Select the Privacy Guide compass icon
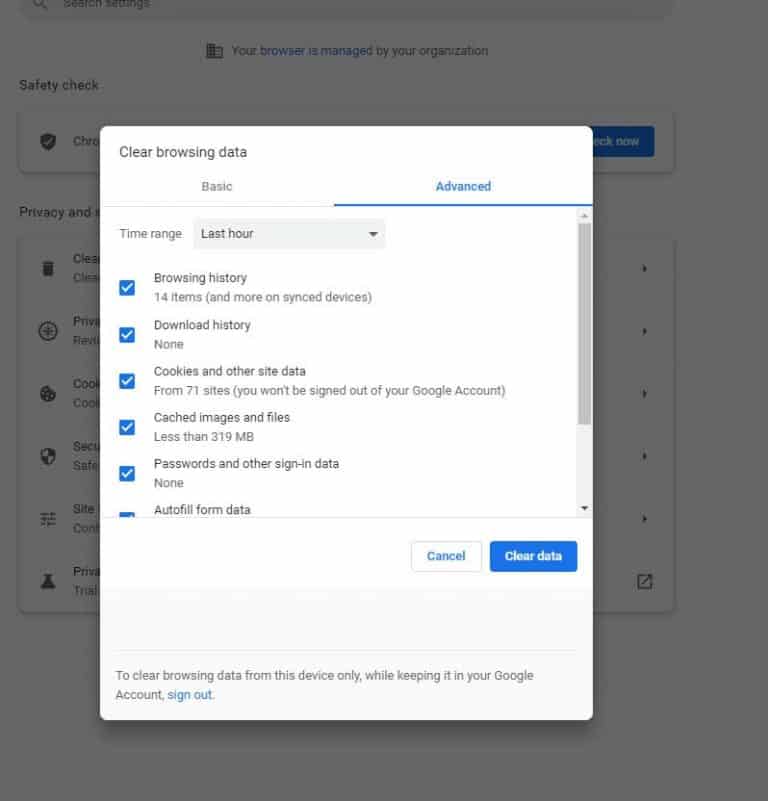The image size is (768, 801). coord(48,330)
